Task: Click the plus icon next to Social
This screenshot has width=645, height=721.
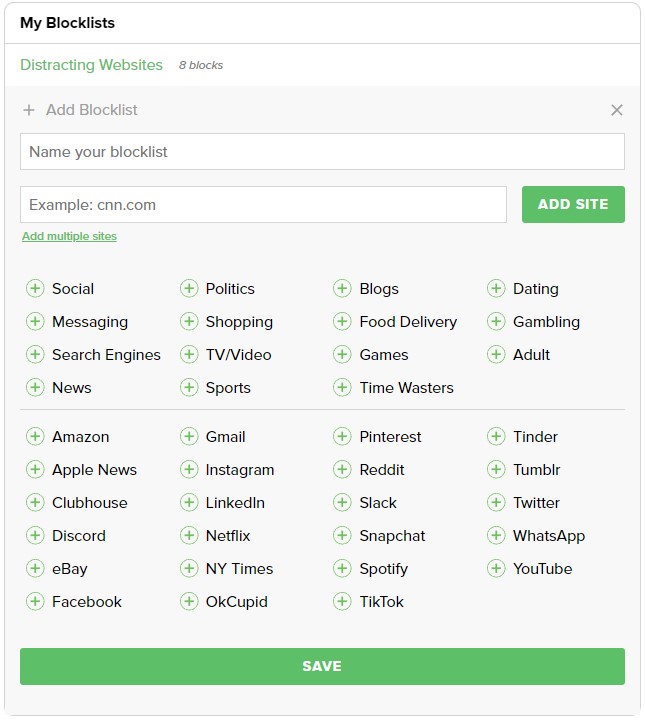Action: click(35, 289)
